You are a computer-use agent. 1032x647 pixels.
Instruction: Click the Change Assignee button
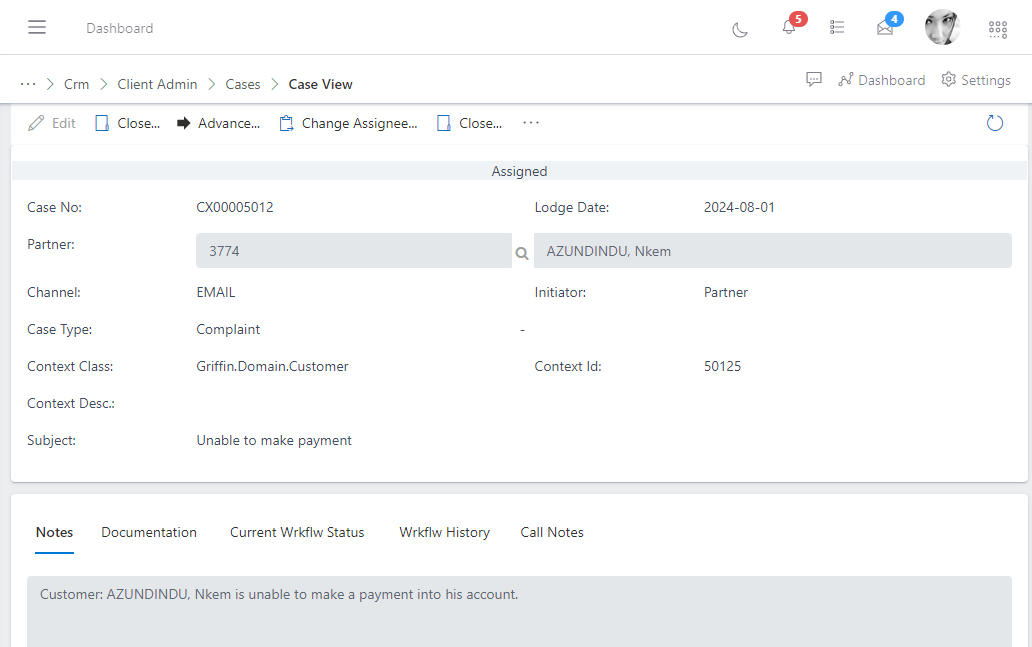click(x=348, y=123)
